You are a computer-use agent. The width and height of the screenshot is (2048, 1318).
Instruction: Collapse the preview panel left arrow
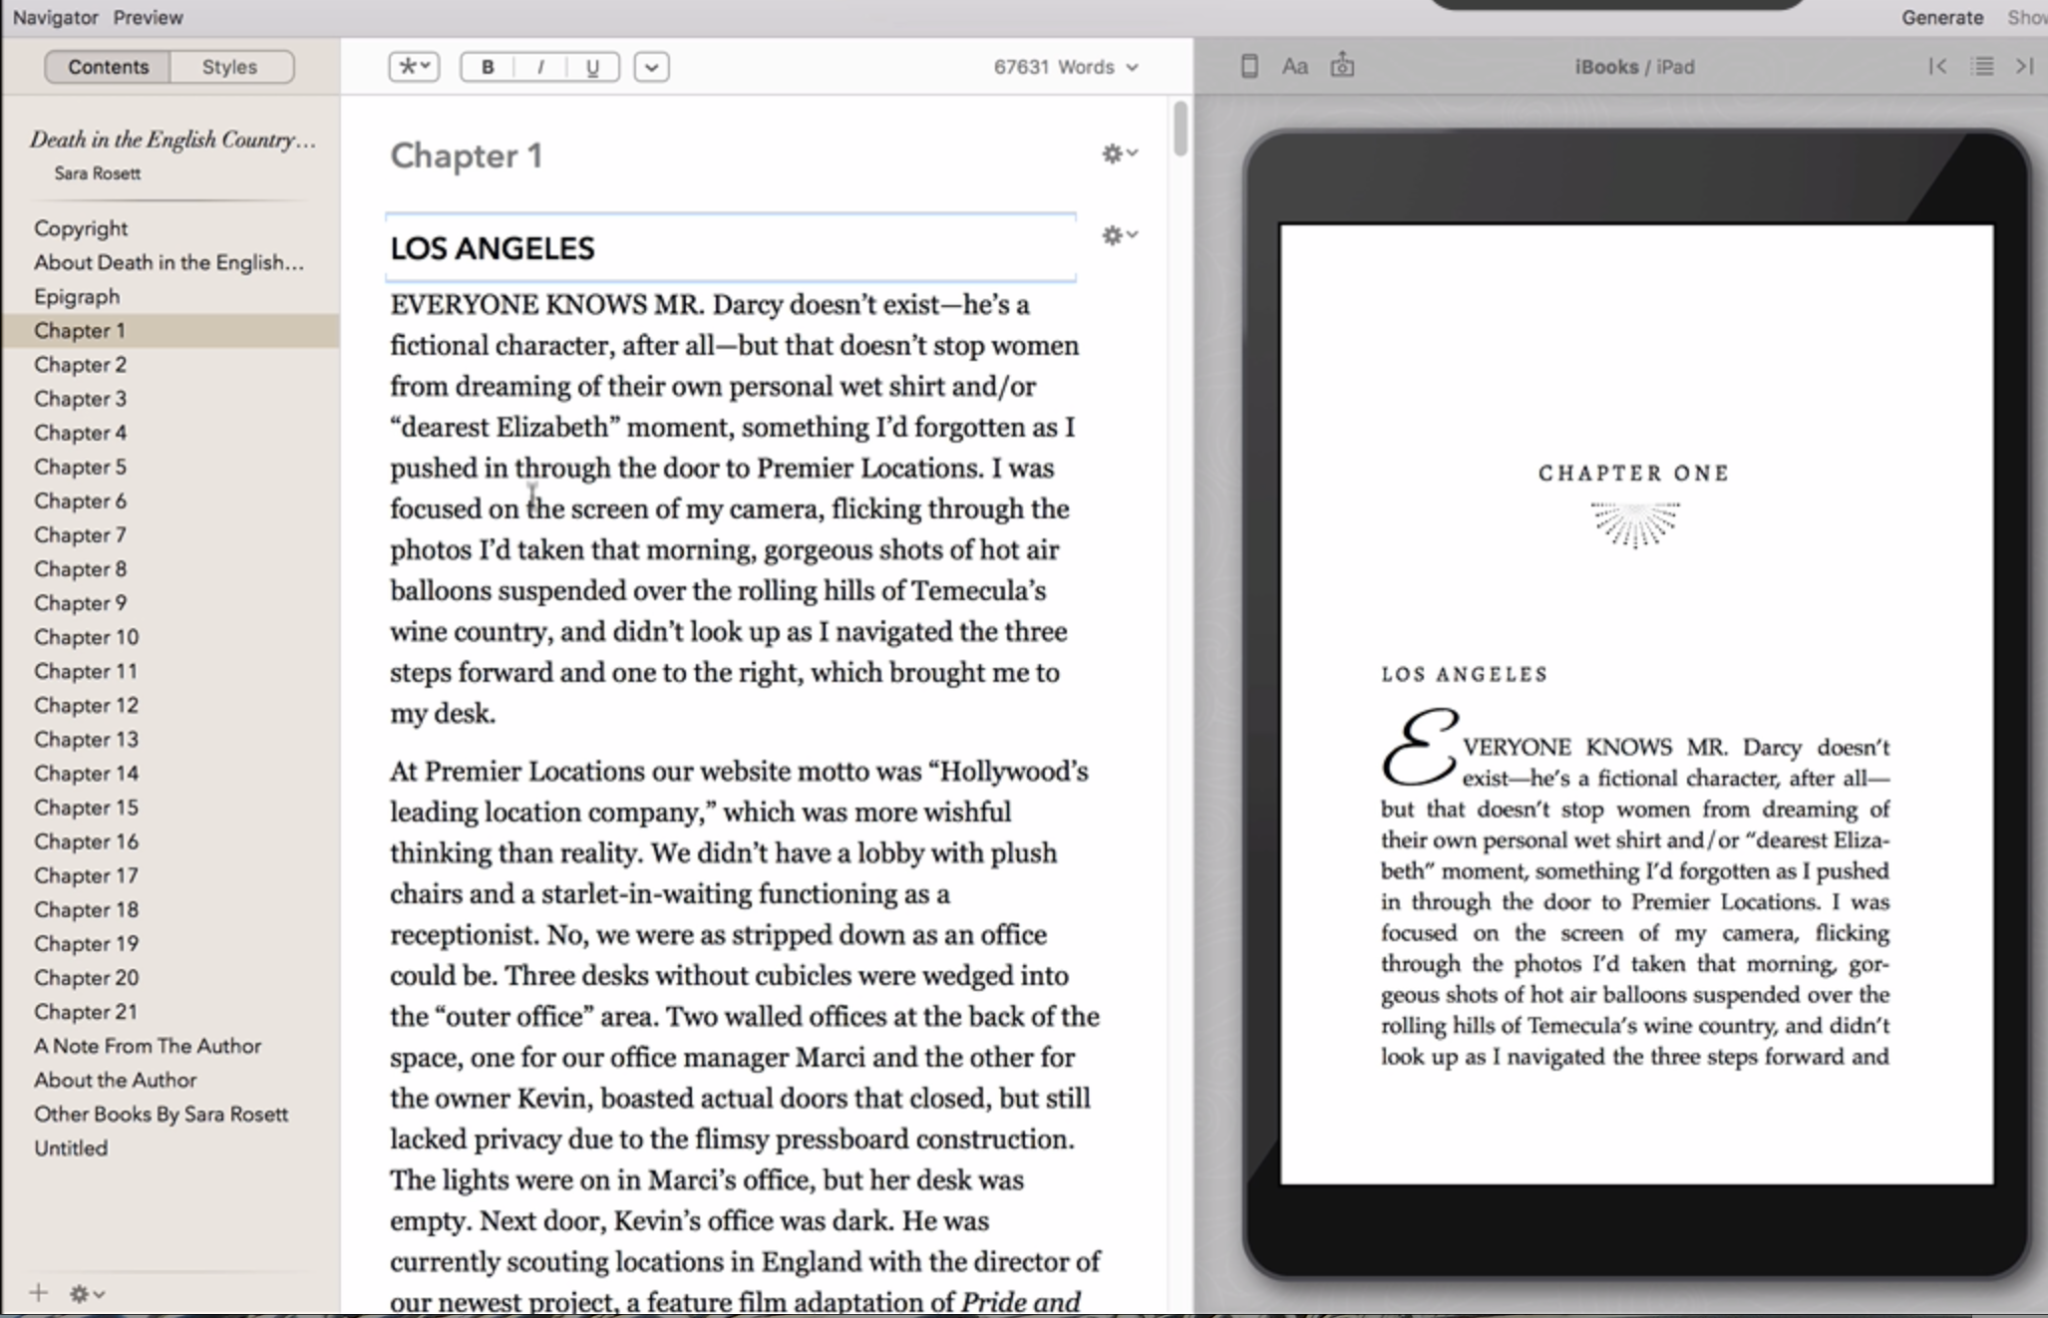tap(1936, 66)
